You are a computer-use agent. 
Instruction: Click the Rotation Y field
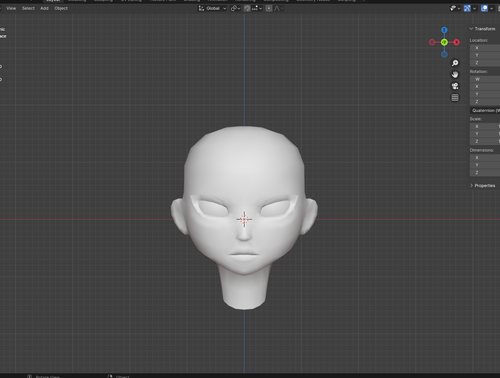485,94
